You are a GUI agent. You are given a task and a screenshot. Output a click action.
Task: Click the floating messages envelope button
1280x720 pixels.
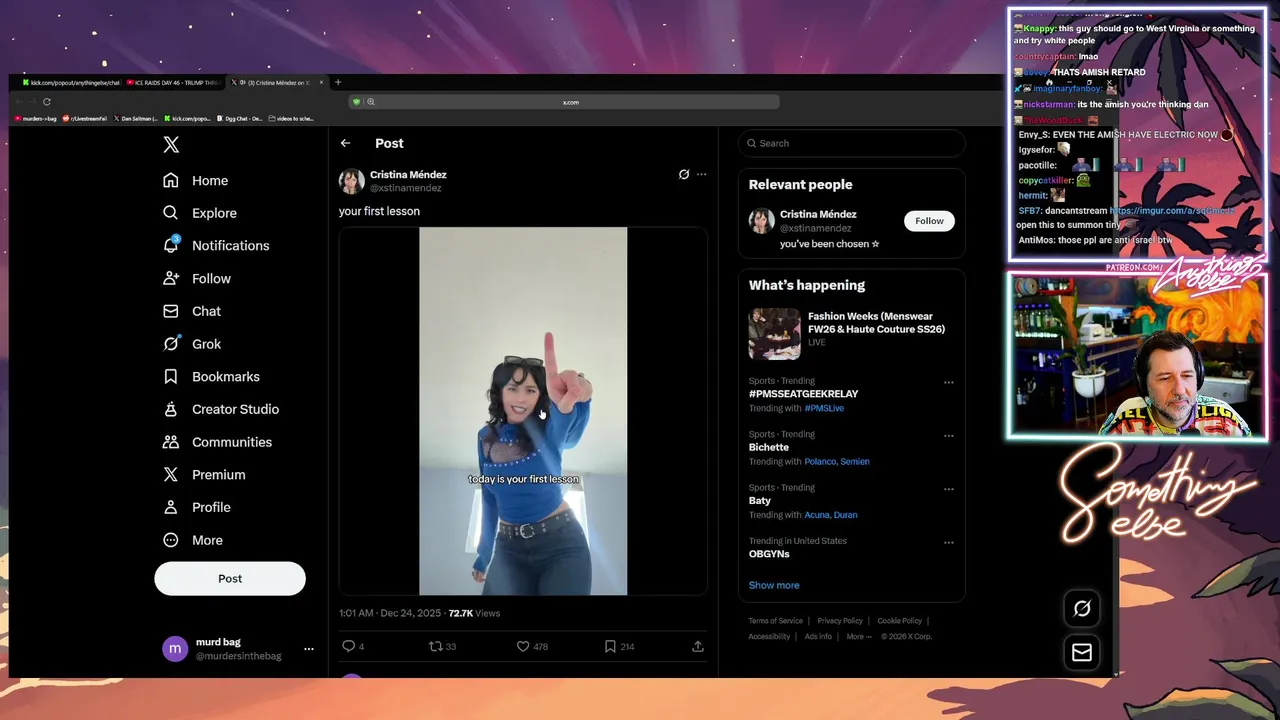pyautogui.click(x=1082, y=652)
